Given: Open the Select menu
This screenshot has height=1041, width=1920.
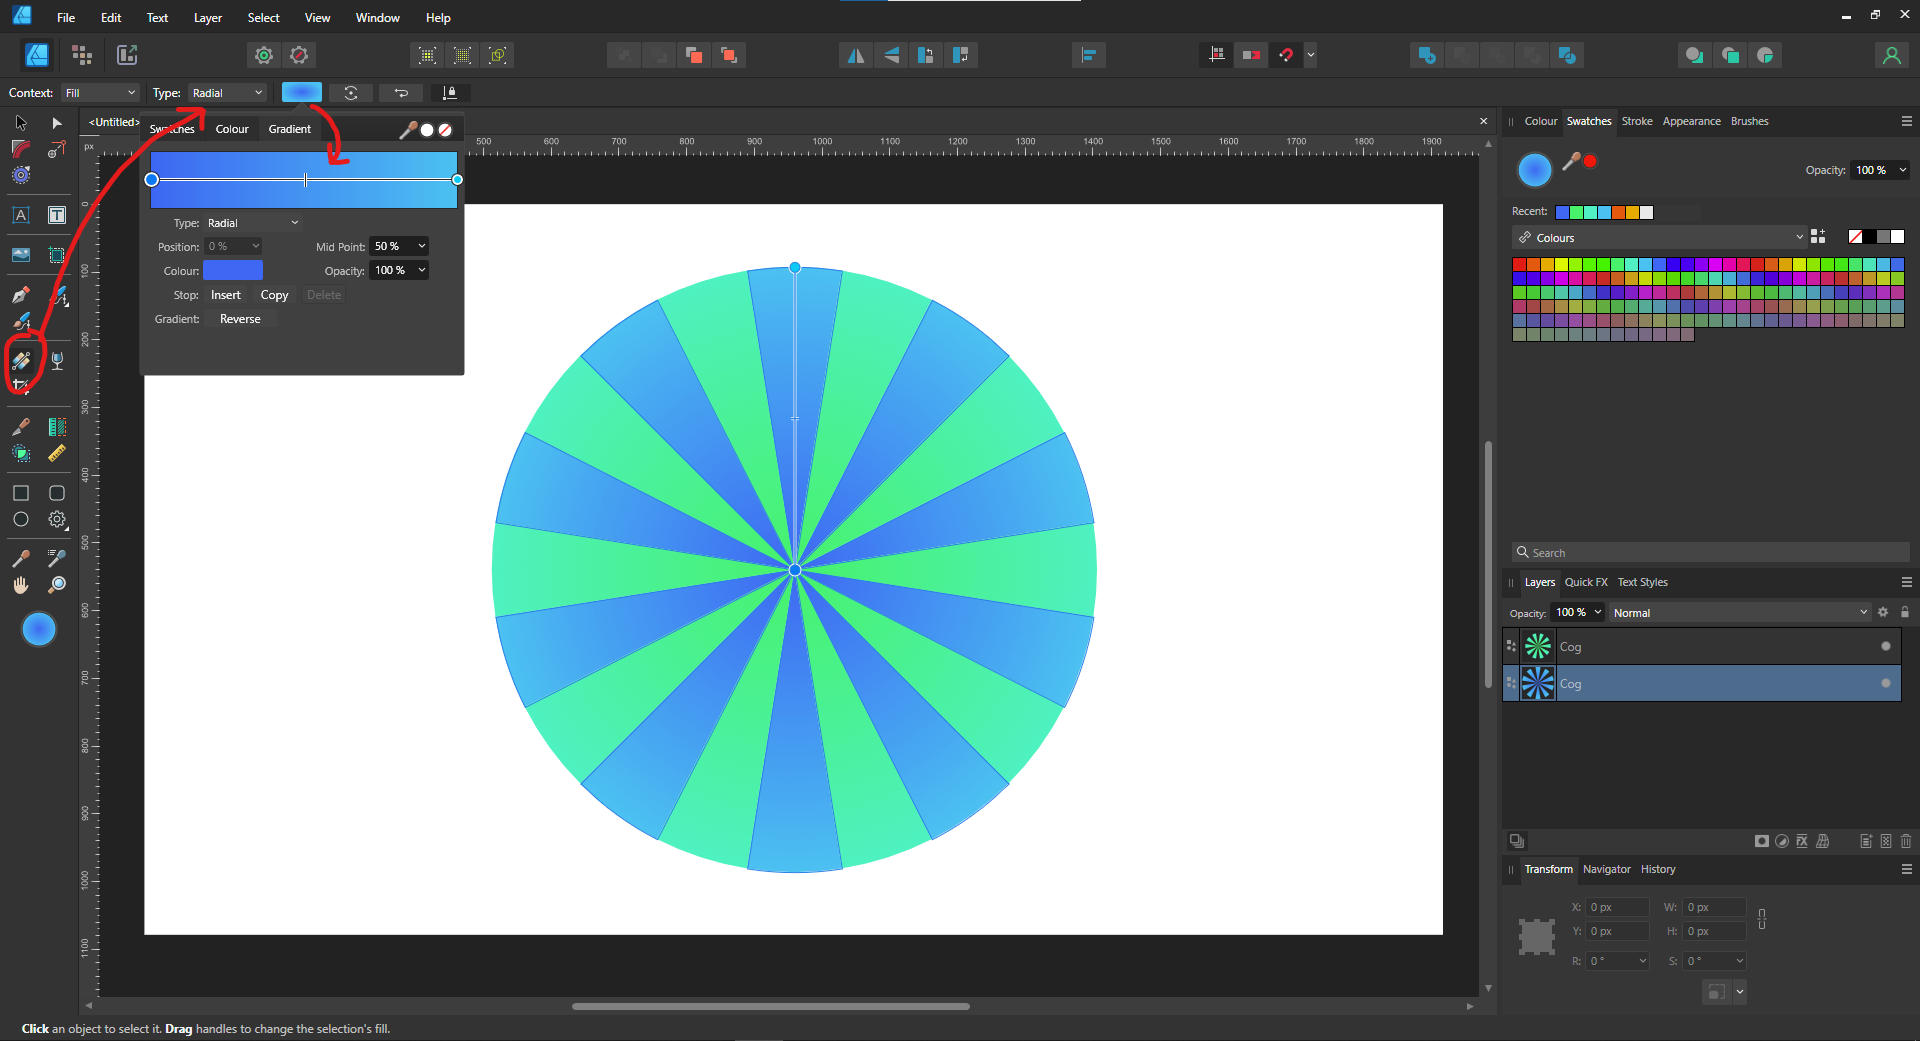Looking at the screenshot, I should [x=264, y=18].
